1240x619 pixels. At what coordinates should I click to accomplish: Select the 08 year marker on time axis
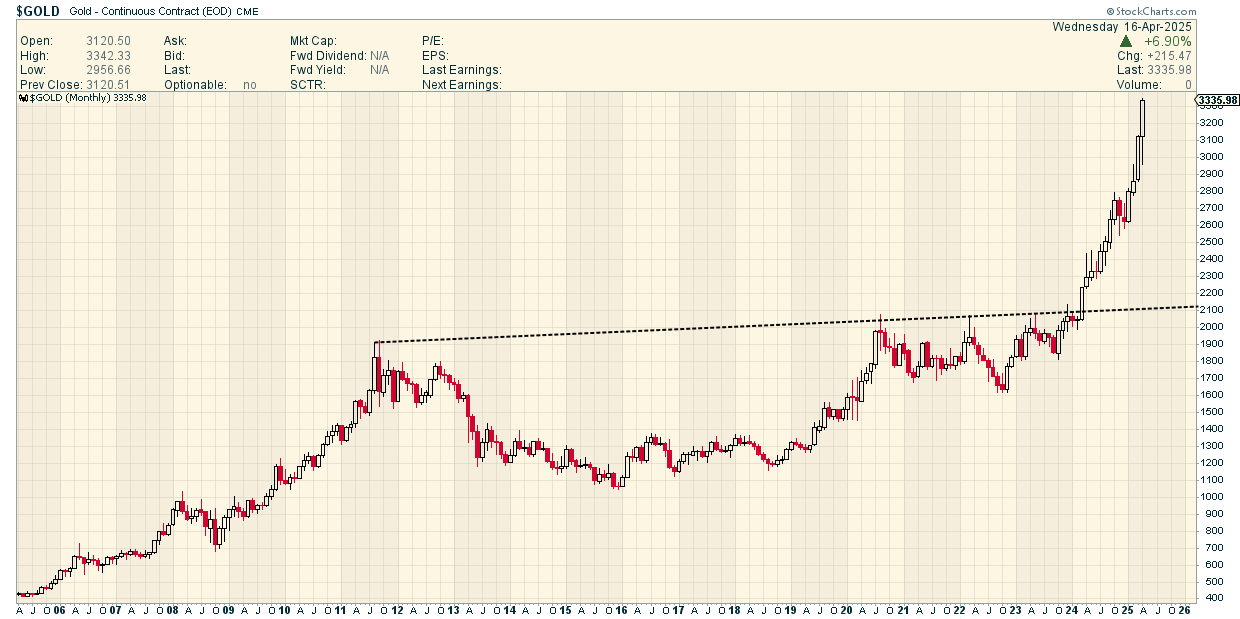(x=173, y=609)
